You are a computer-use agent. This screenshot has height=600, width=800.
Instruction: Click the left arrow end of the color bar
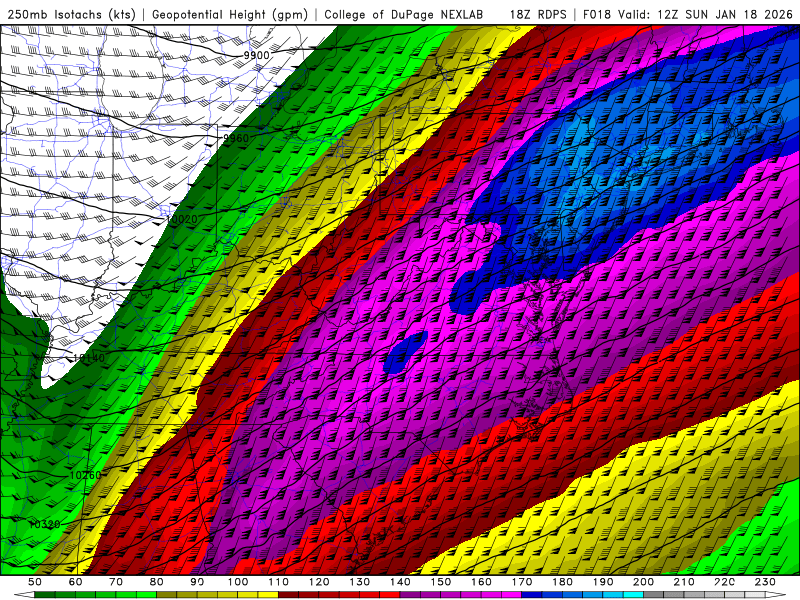coord(24,595)
